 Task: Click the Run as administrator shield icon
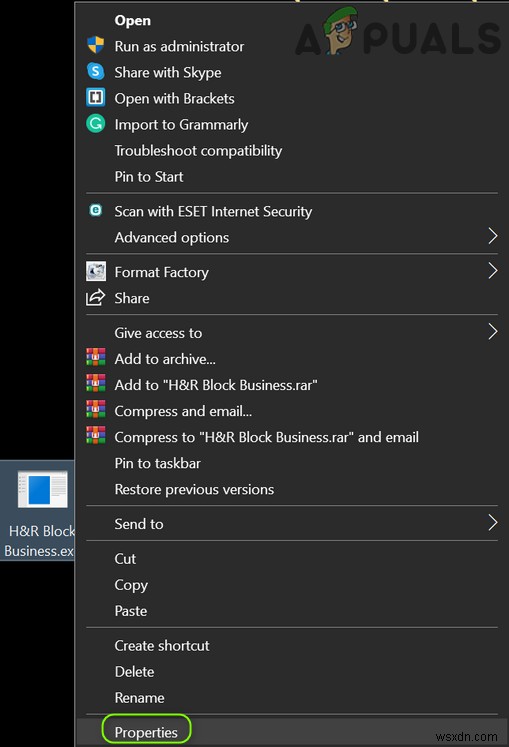point(95,45)
